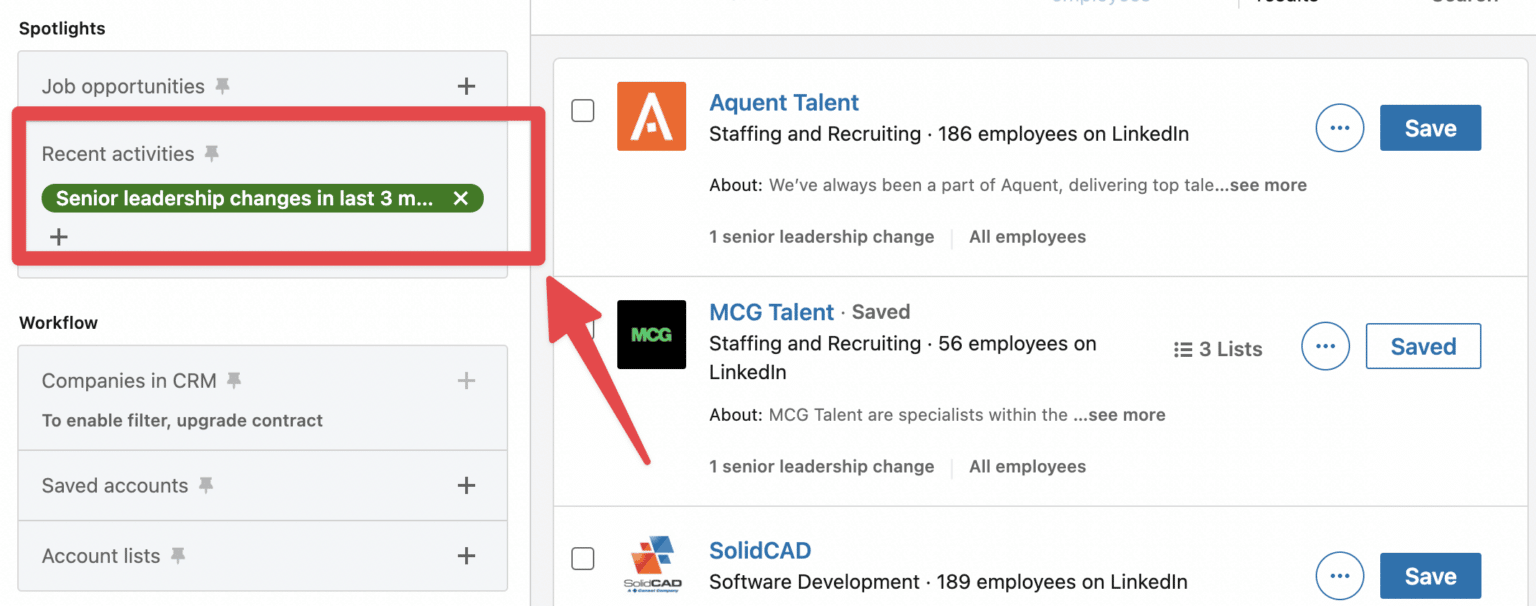Image resolution: width=1536 pixels, height=606 pixels.
Task: Expand the Account lists filter
Action: [x=466, y=556]
